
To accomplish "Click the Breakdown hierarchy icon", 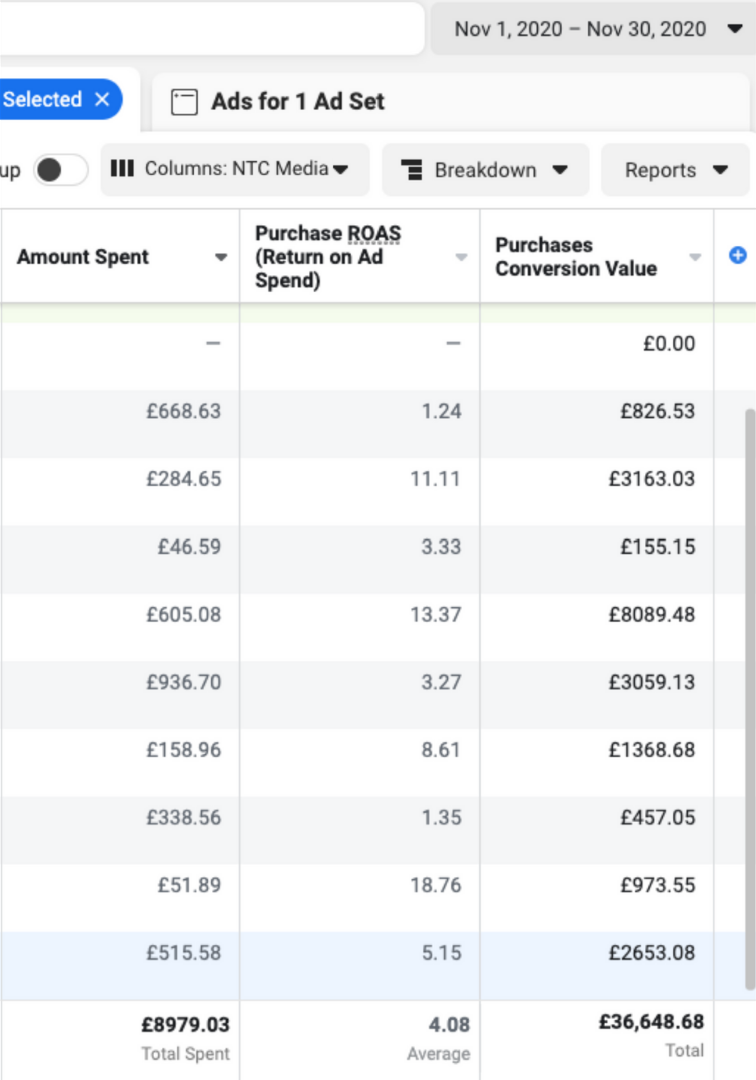I will click(411, 170).
